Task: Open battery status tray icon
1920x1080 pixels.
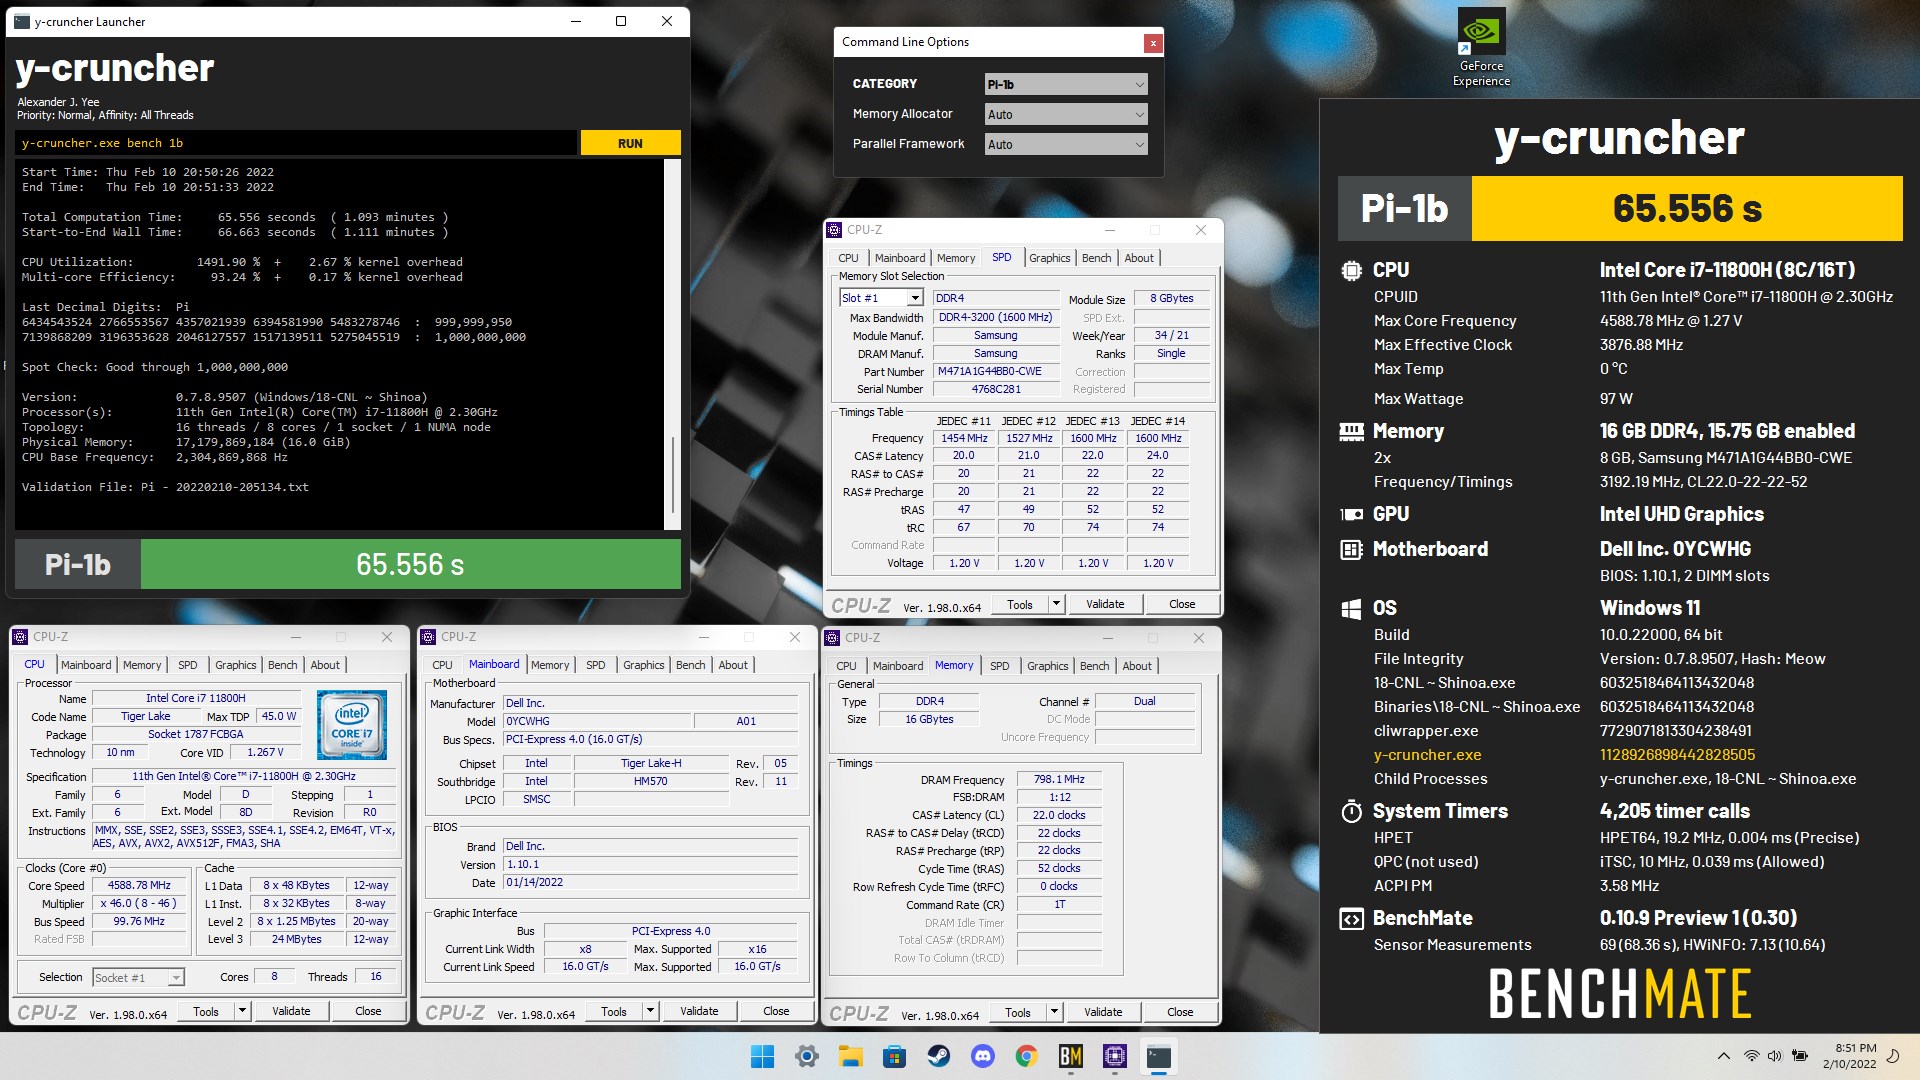Action: coord(1800,1056)
